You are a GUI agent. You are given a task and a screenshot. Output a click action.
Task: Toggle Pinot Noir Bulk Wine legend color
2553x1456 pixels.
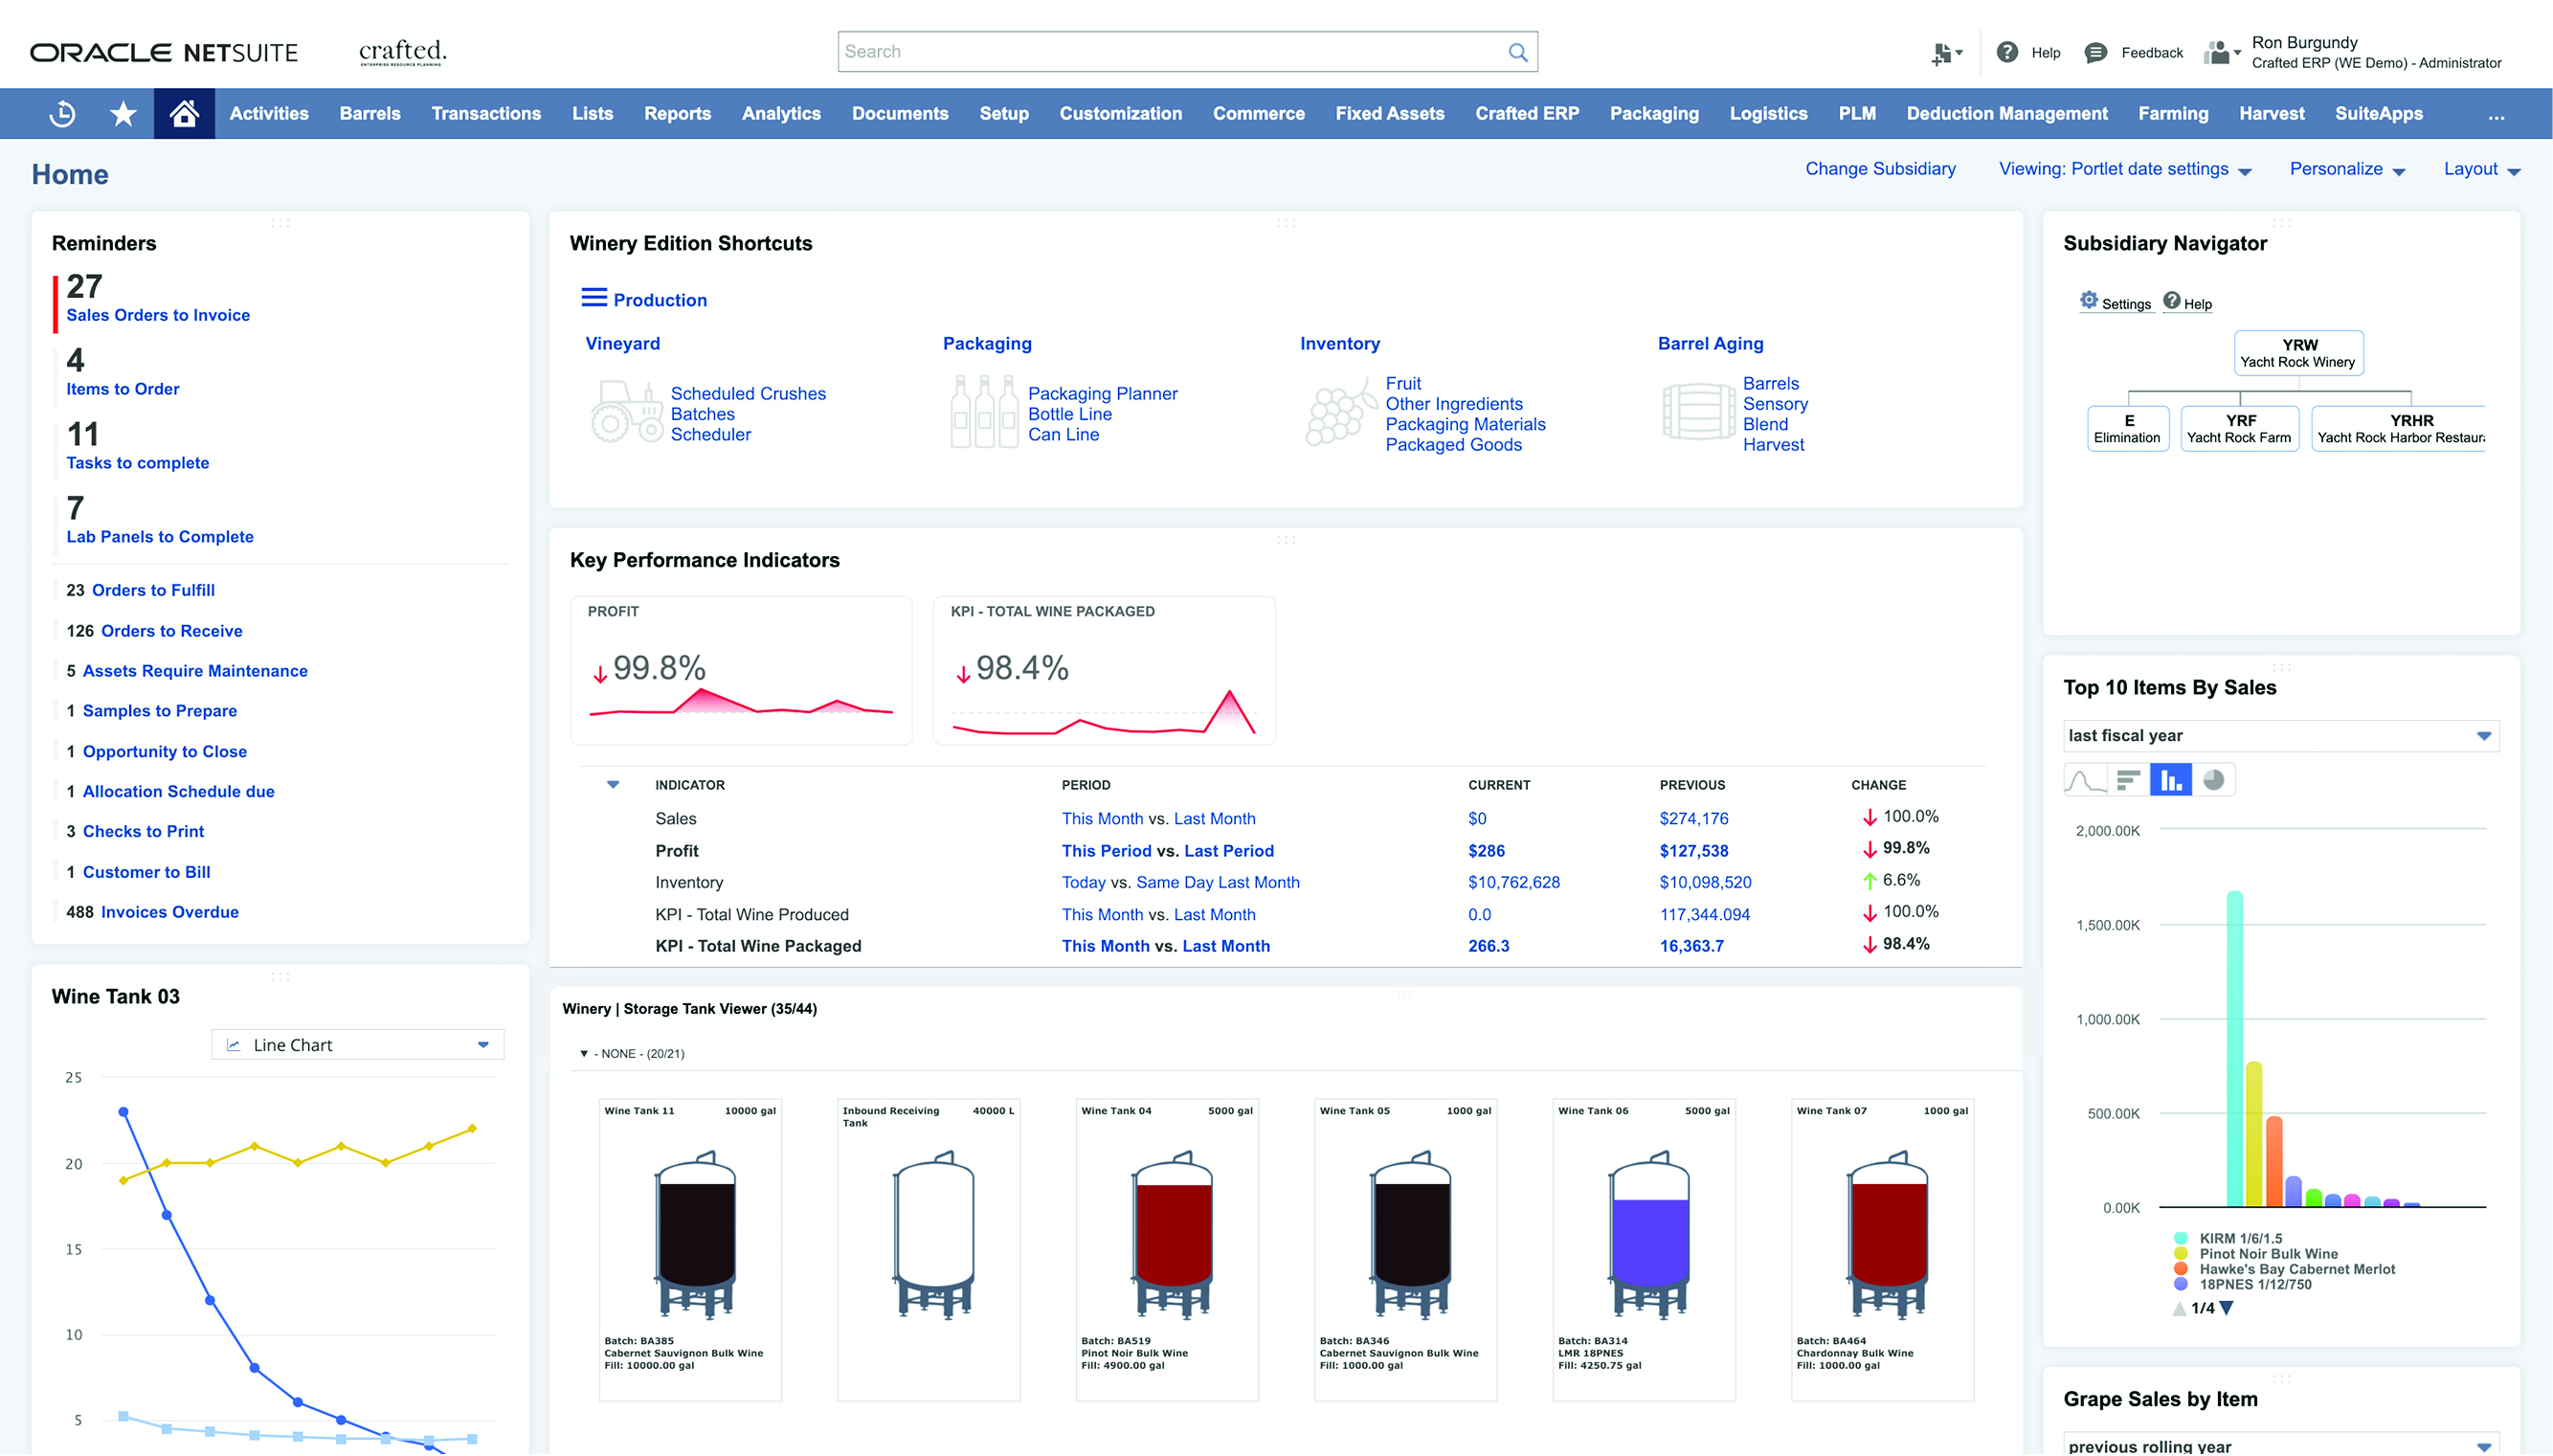(x=2181, y=1254)
